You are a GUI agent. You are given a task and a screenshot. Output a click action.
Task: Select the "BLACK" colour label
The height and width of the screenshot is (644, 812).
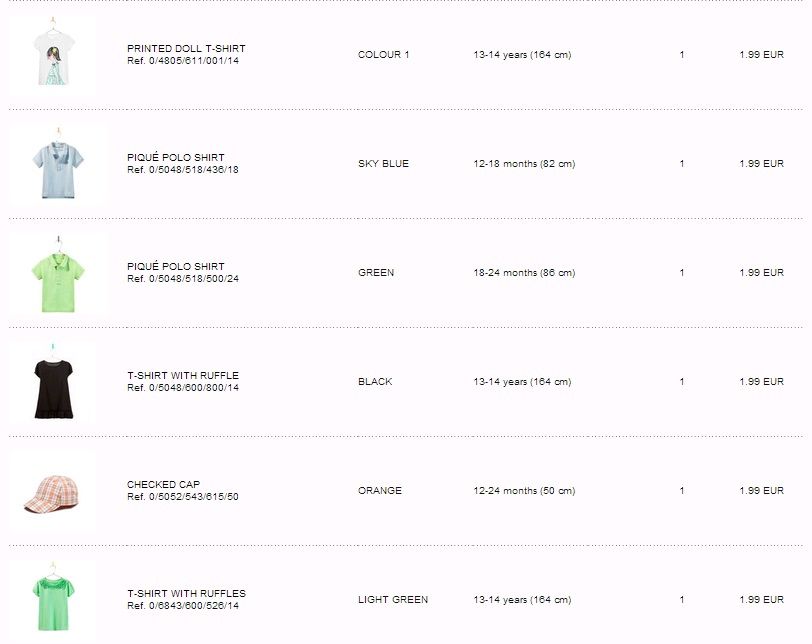click(375, 382)
